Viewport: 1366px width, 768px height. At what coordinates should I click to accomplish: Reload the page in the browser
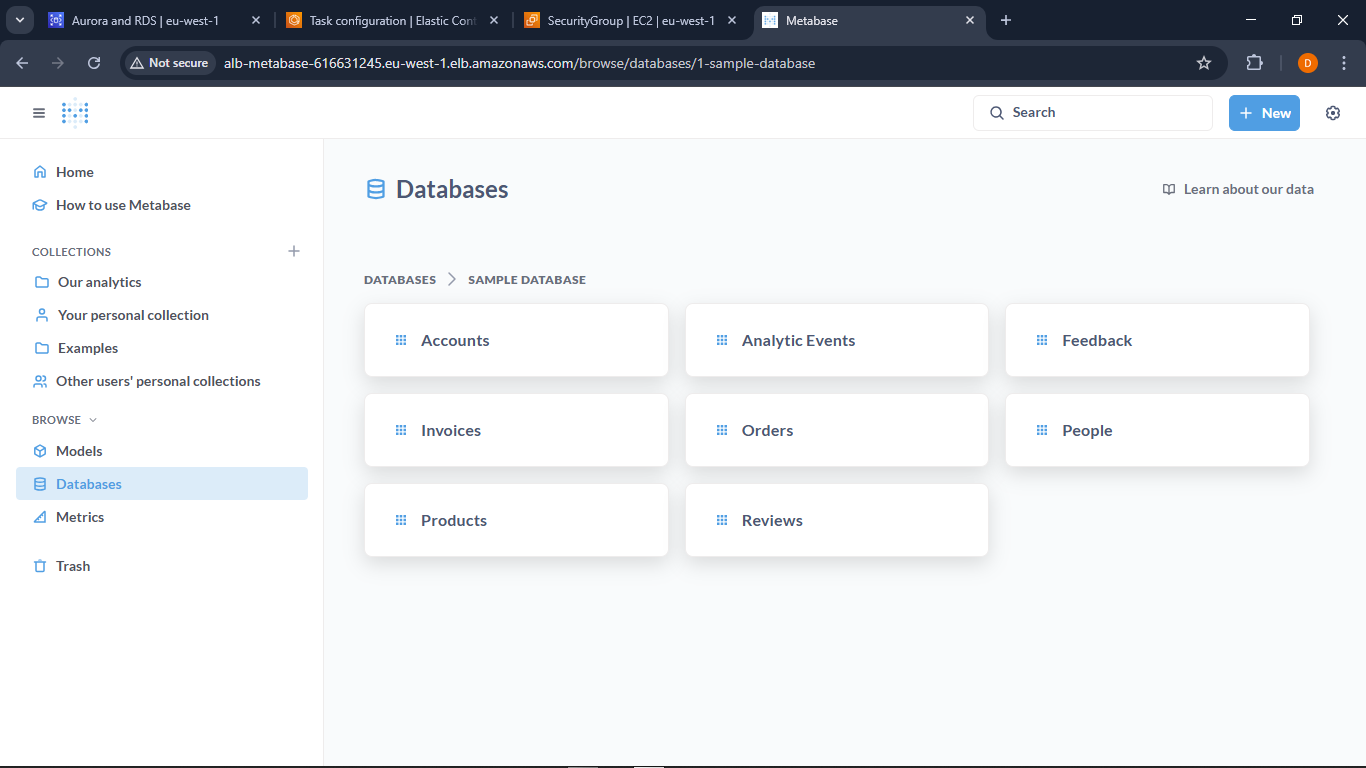(94, 63)
